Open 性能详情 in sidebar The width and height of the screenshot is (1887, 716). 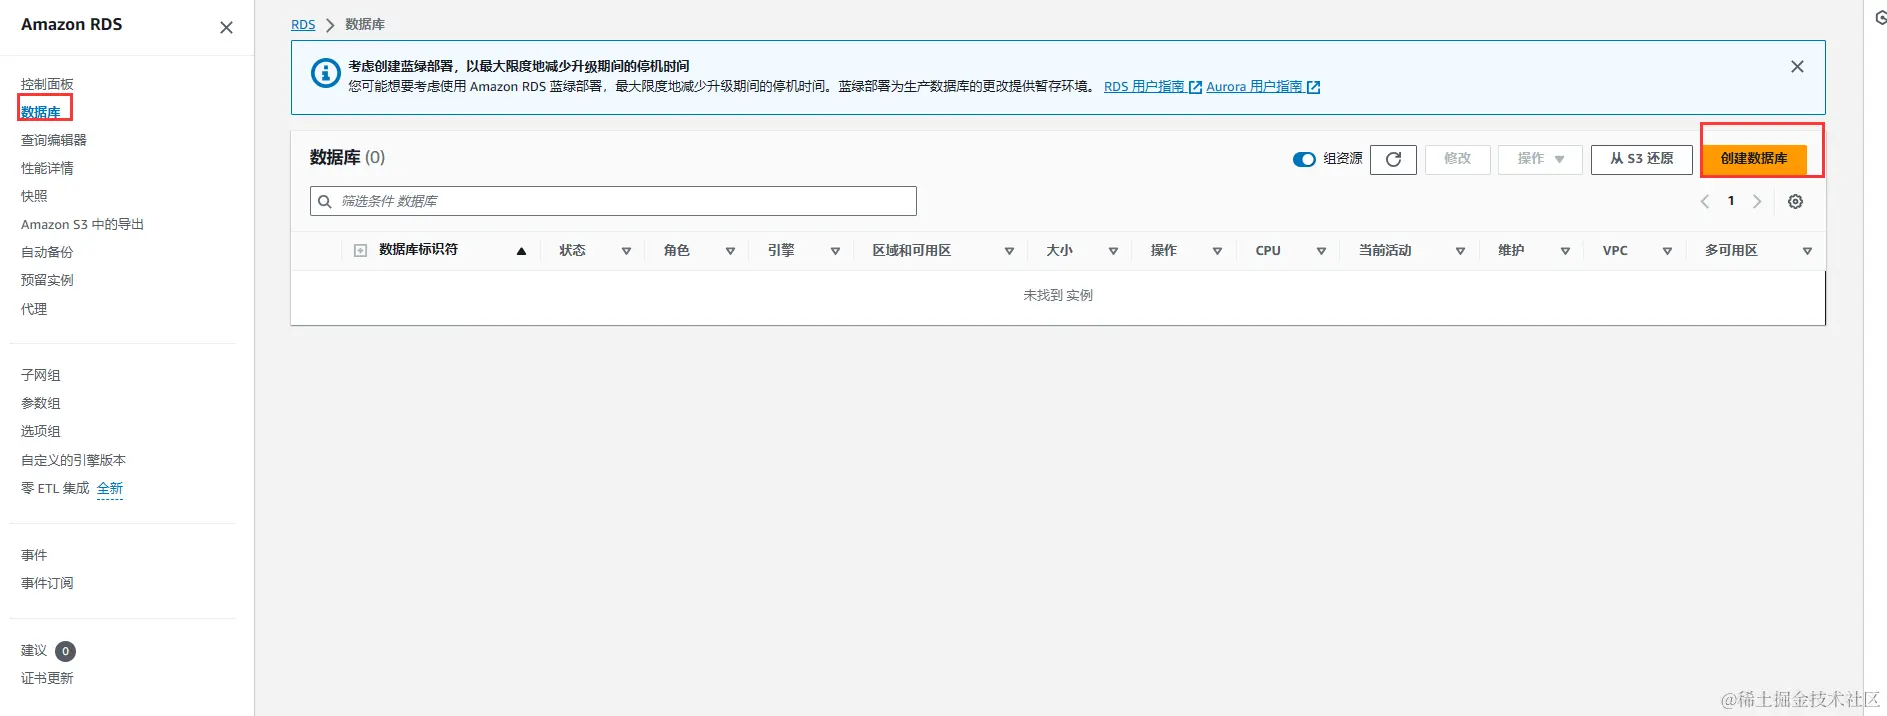point(47,168)
